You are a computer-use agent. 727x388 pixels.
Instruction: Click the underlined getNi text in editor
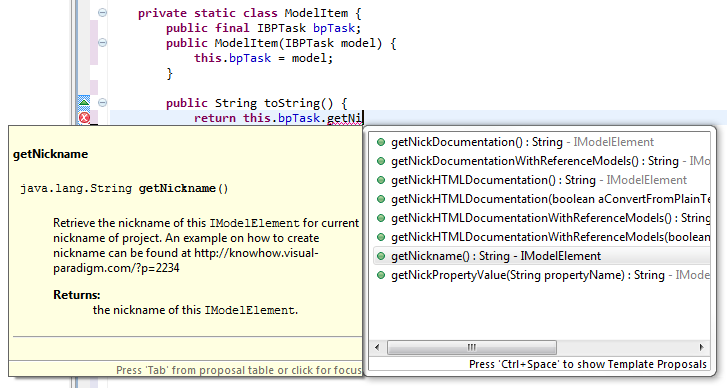coord(344,118)
